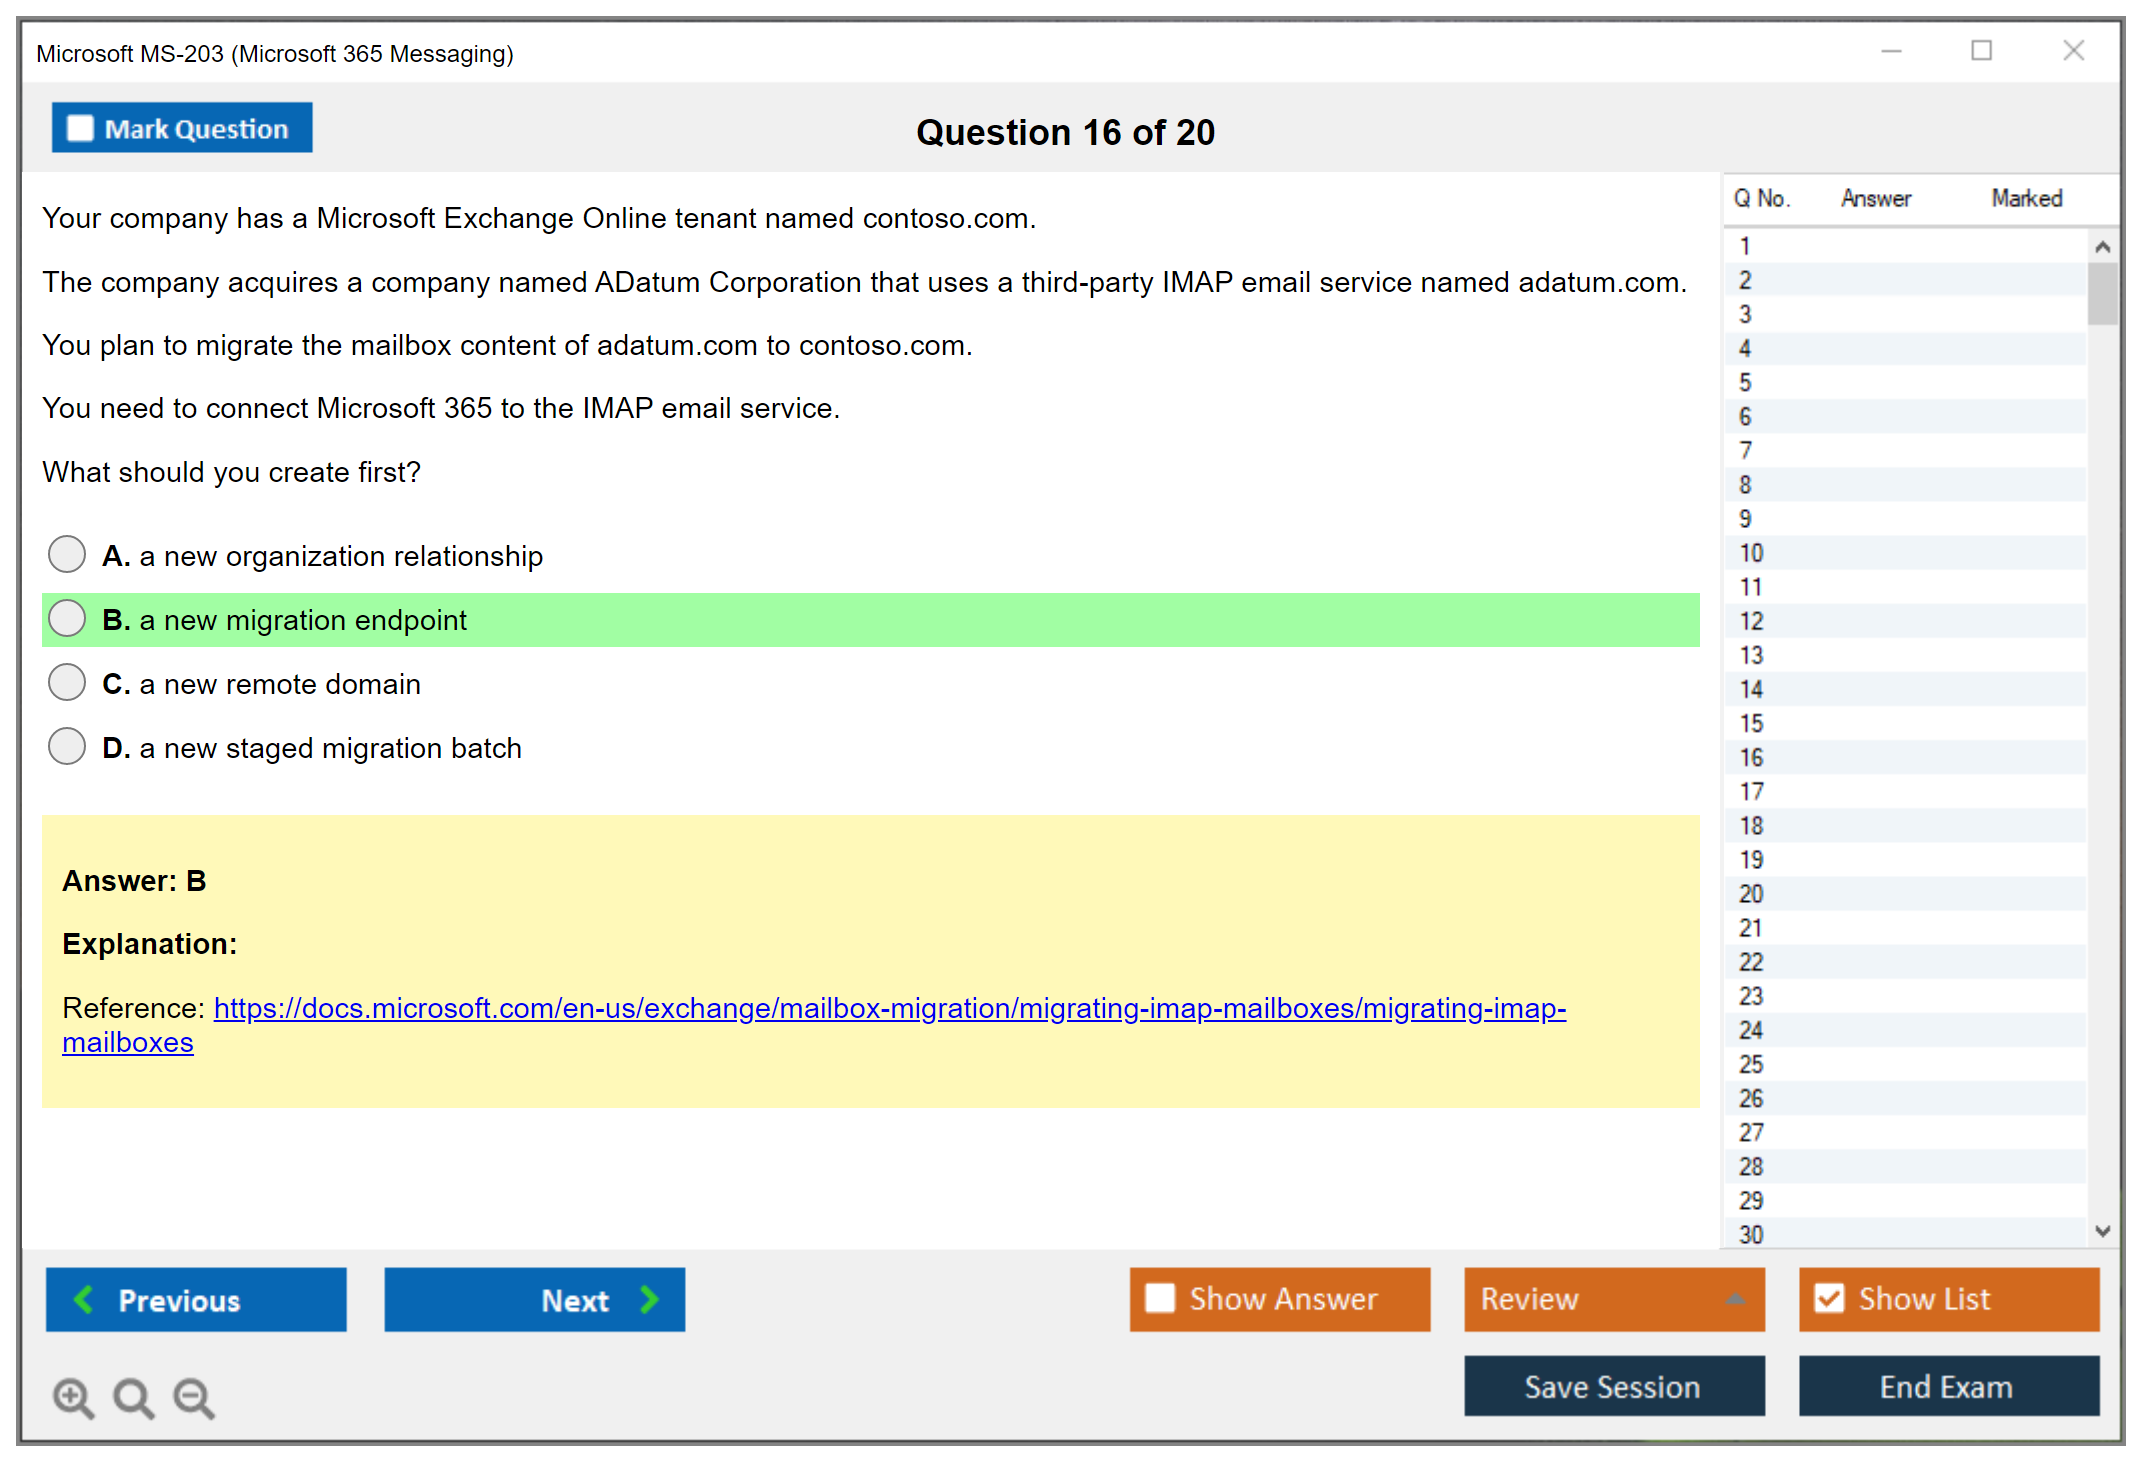Select answer A, new organization relationship
2150x1470 pixels.
(x=67, y=554)
